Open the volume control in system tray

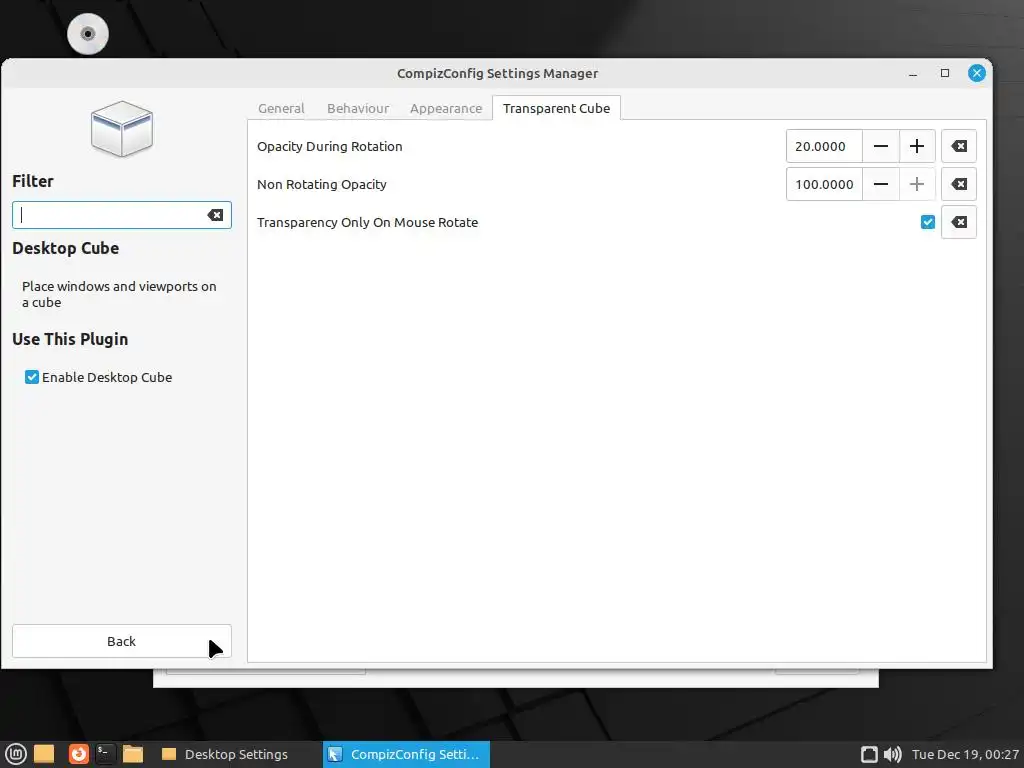coord(892,754)
